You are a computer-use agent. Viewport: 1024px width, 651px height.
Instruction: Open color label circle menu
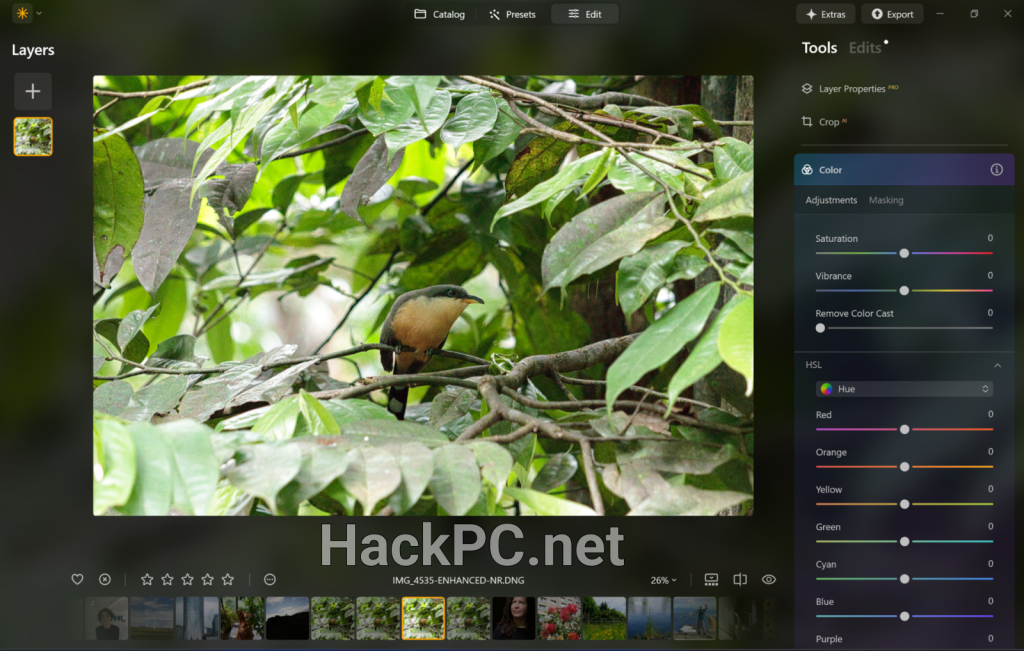click(270, 579)
